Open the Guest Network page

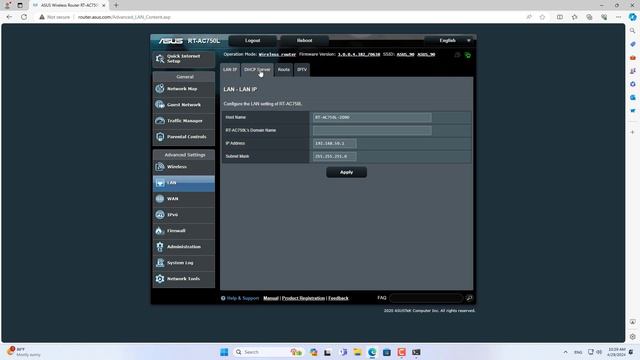(184, 104)
